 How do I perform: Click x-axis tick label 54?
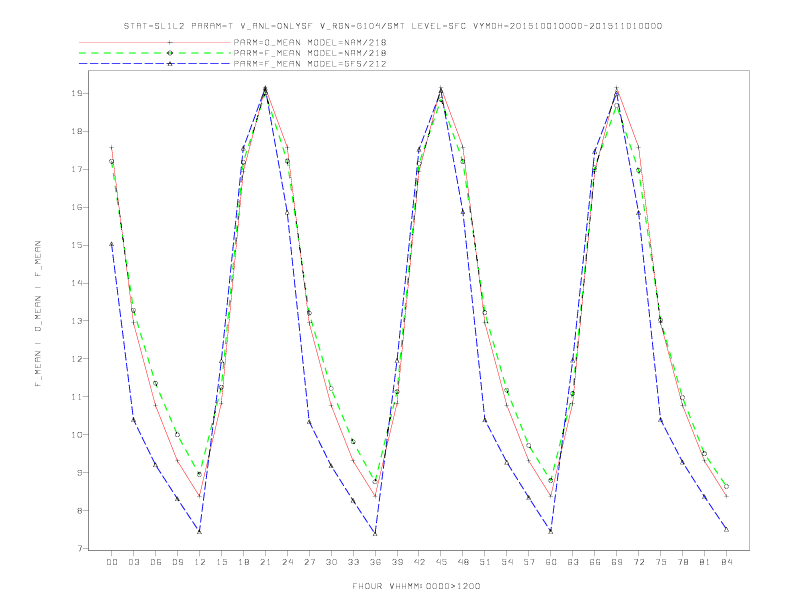507,562
